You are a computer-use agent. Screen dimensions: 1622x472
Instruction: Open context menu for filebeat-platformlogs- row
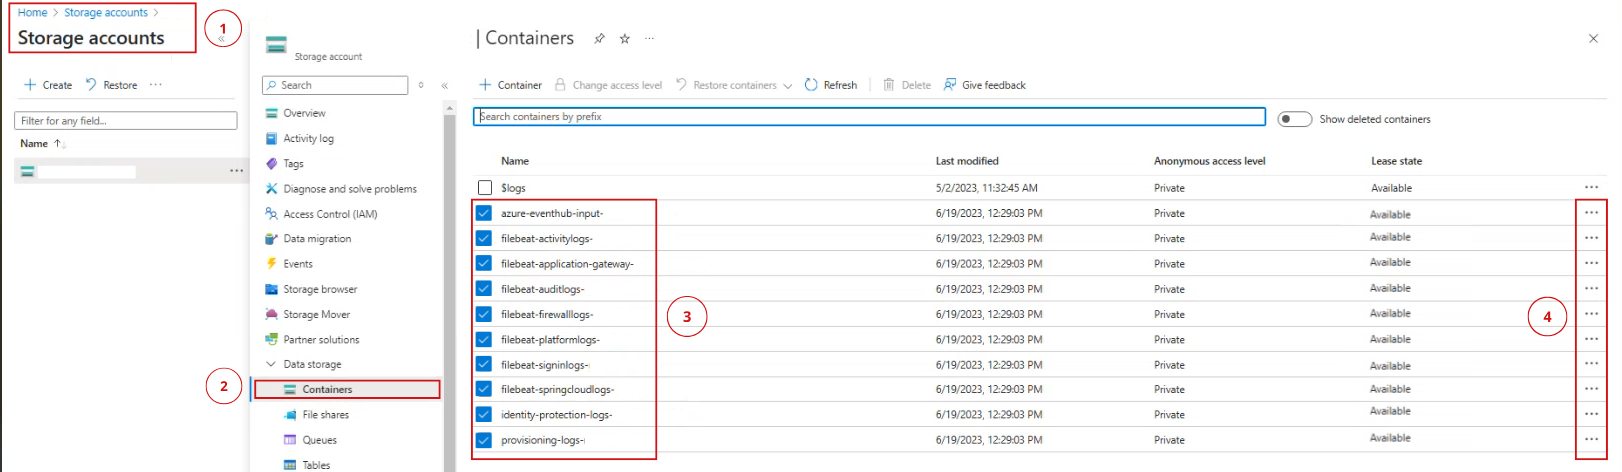point(1591,338)
